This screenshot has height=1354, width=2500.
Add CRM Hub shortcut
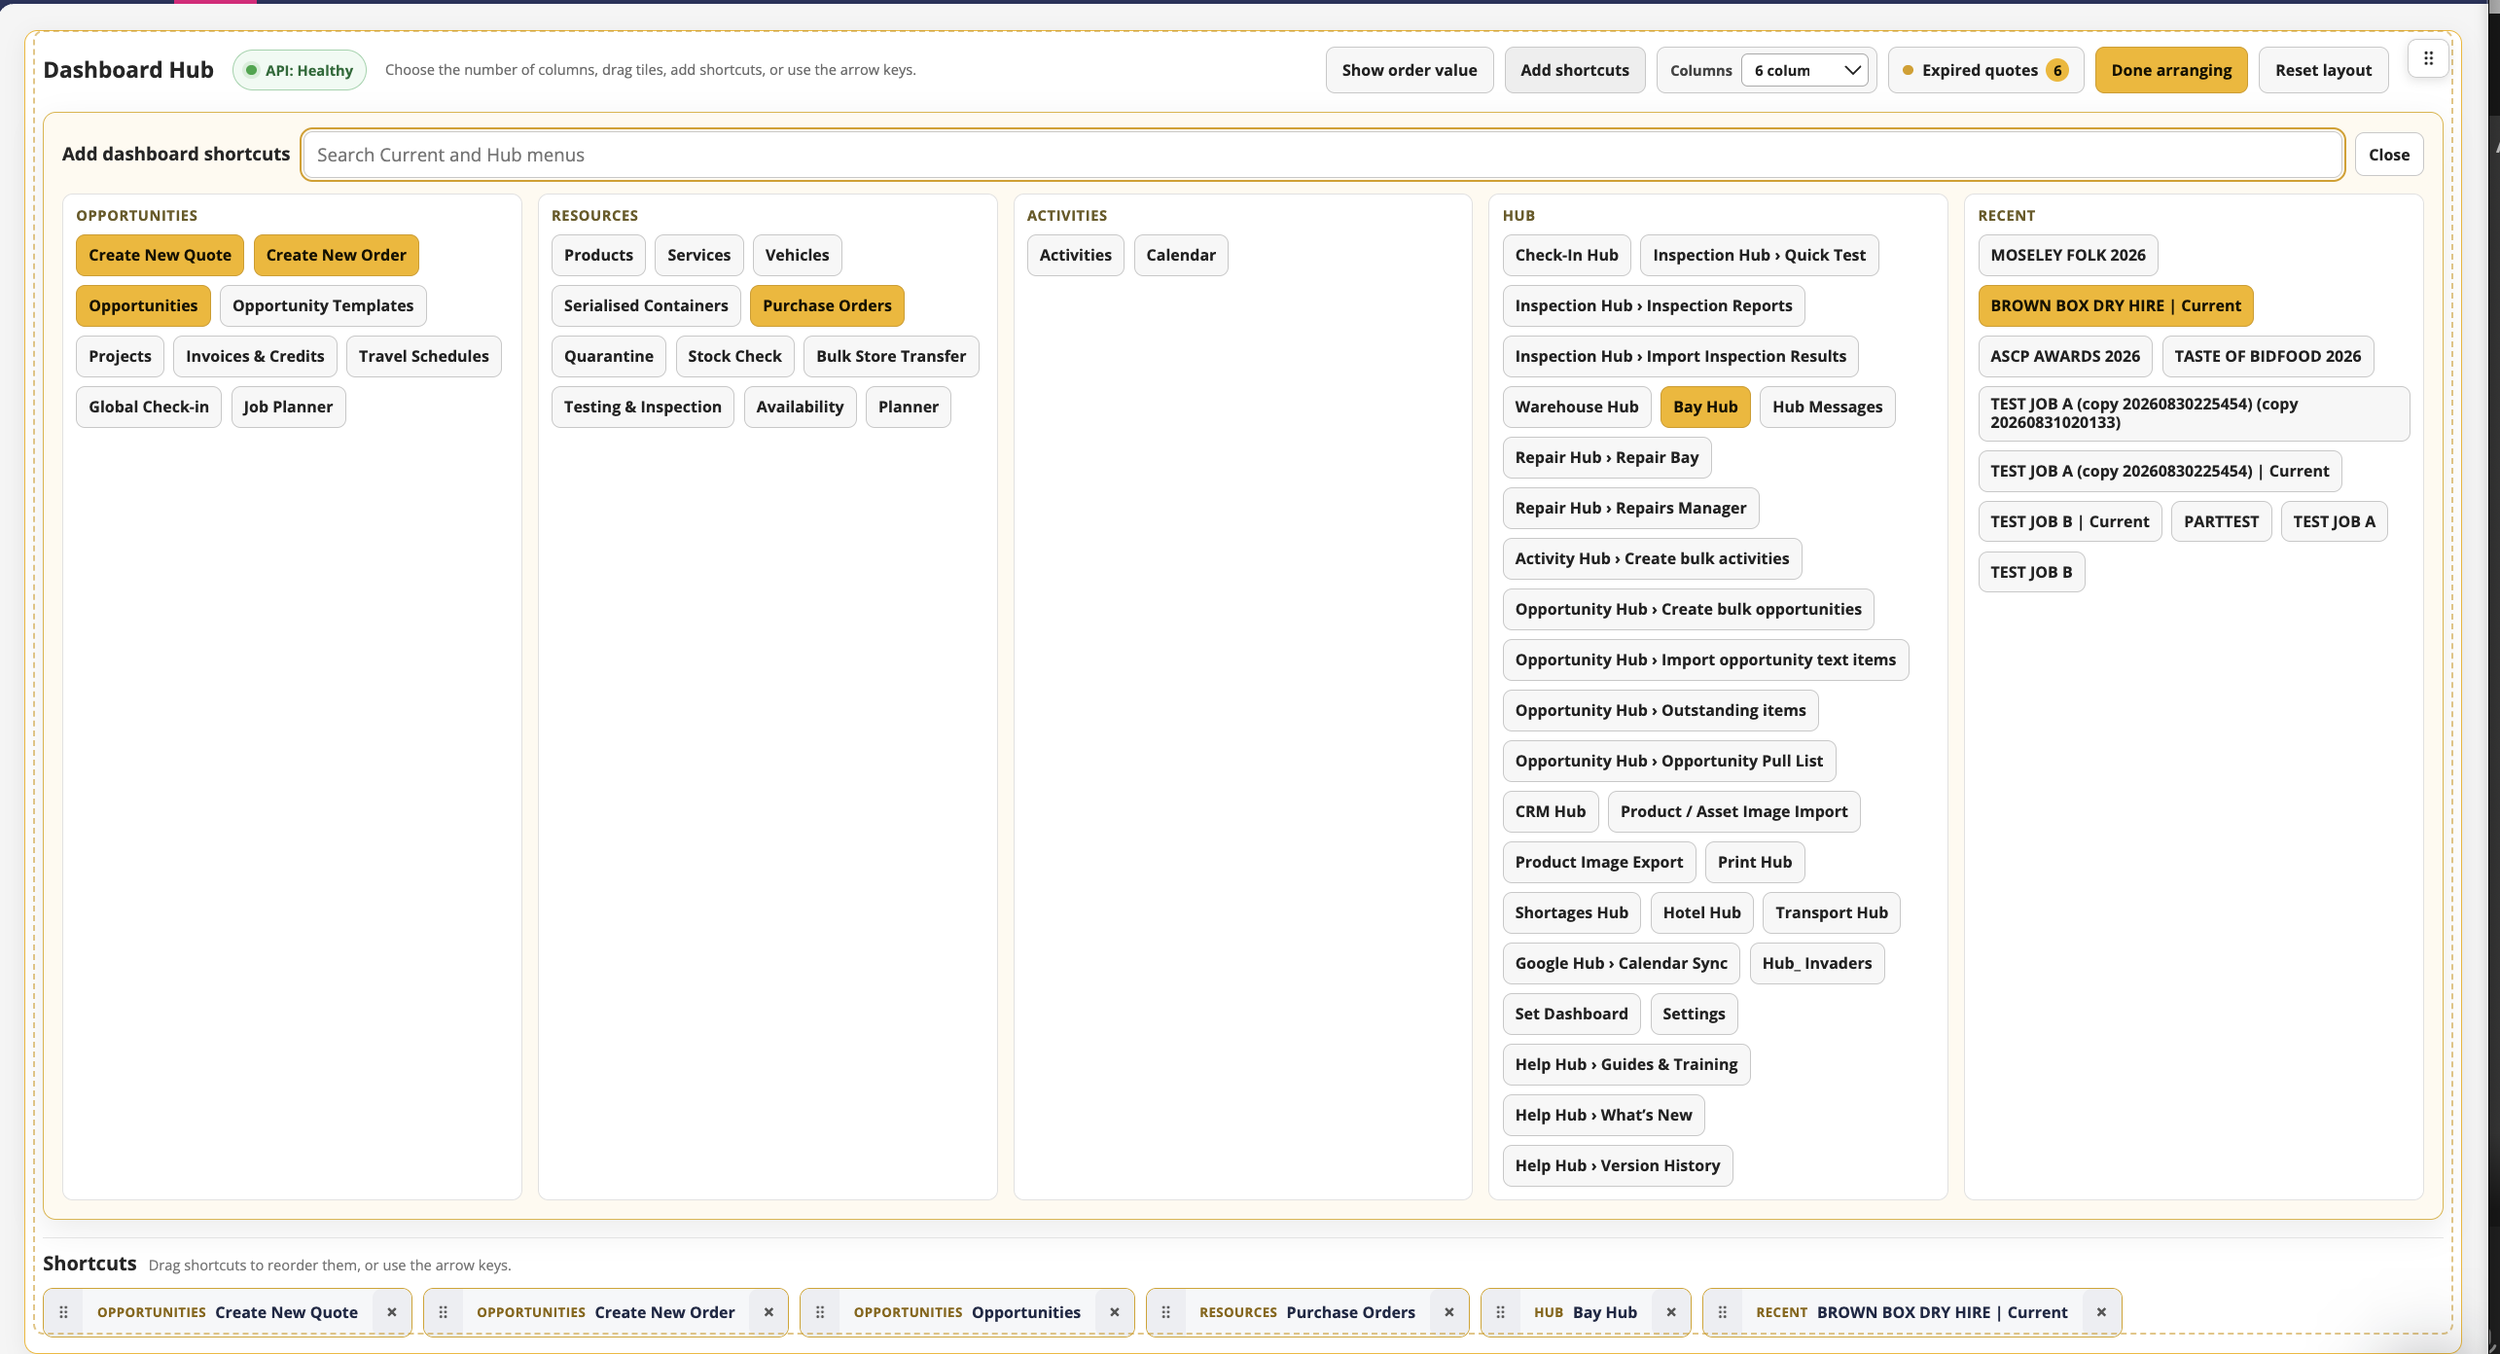click(1550, 811)
